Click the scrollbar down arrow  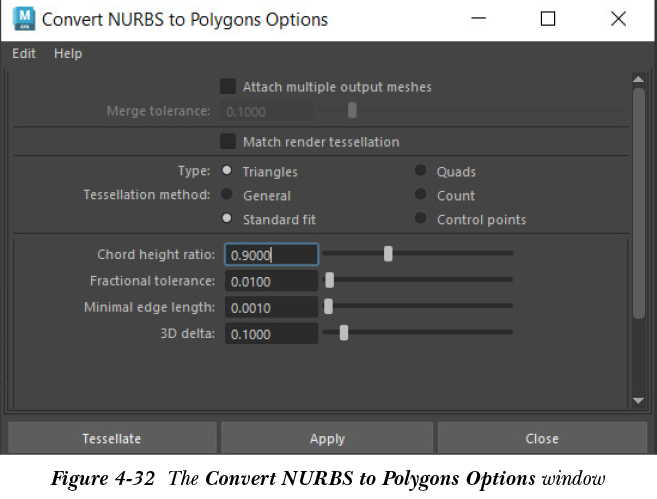(x=639, y=400)
